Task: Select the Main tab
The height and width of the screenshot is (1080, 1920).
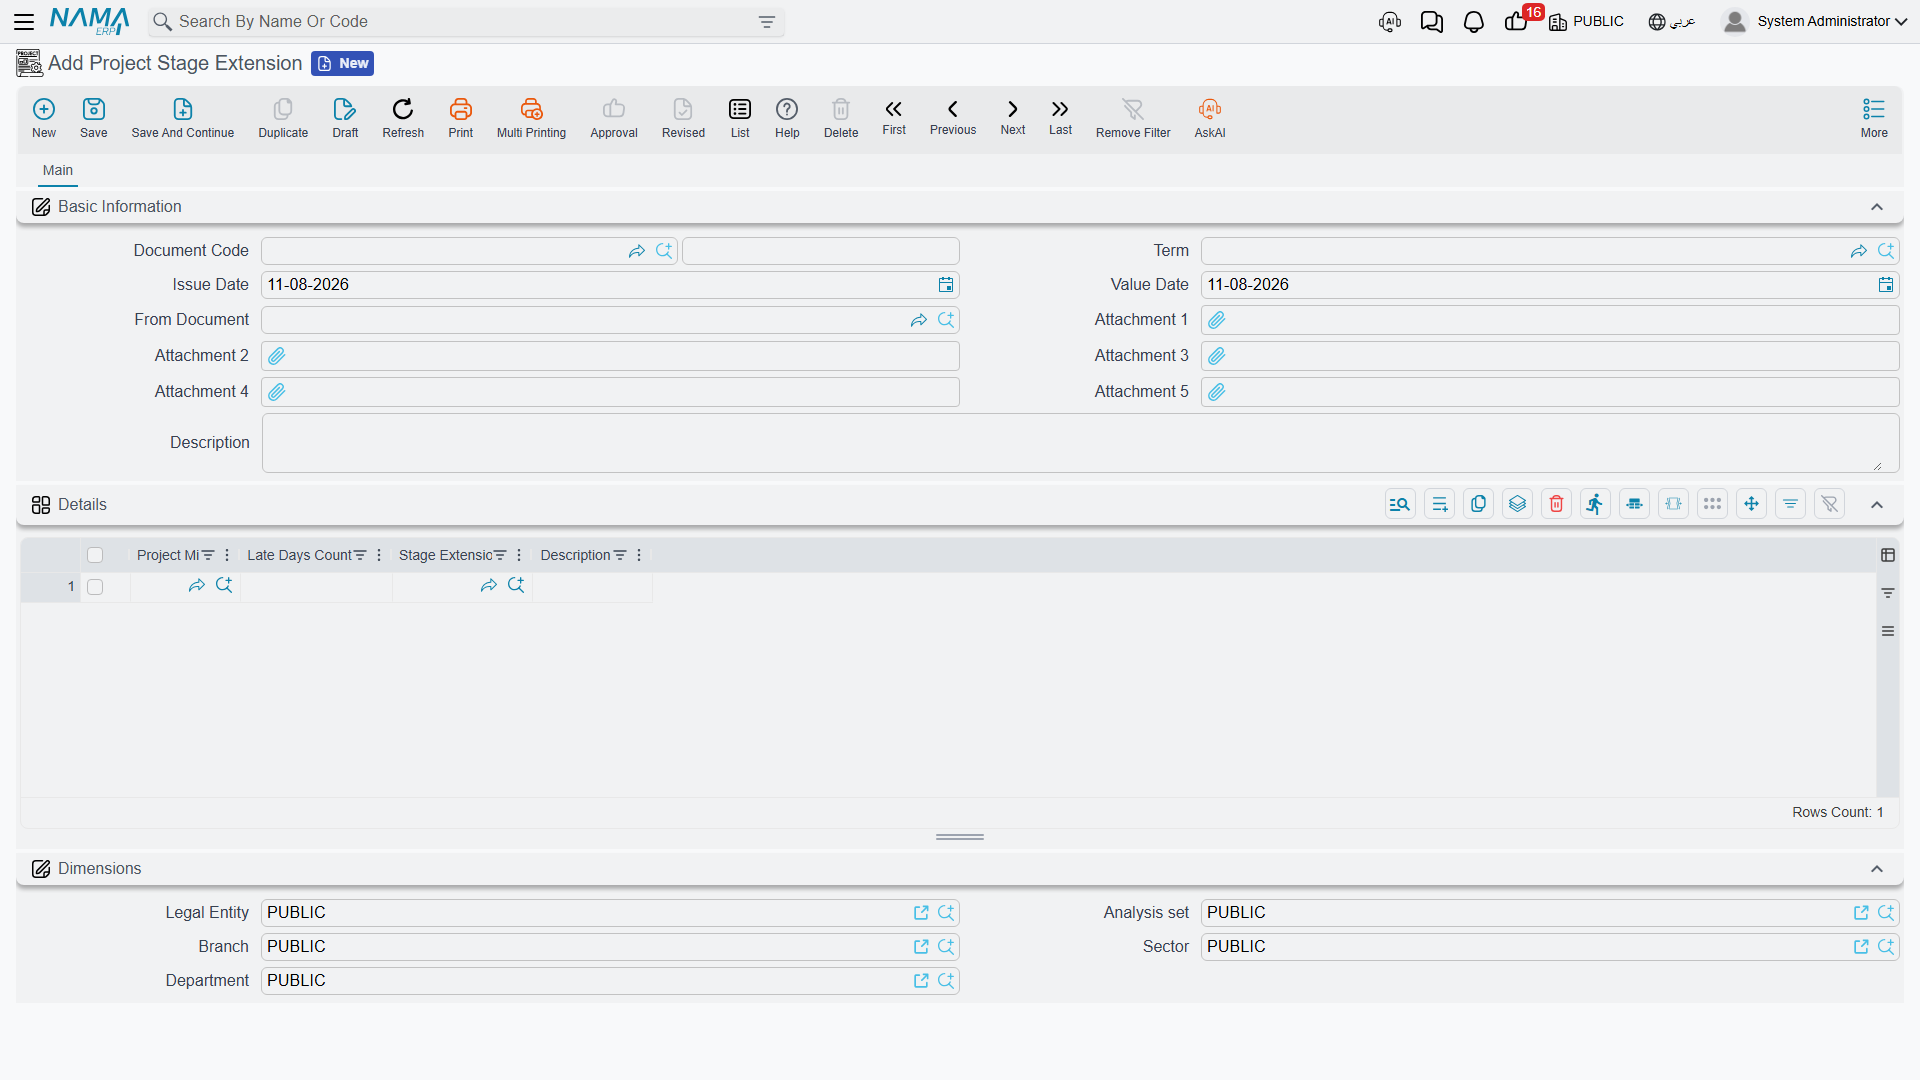Action: click(x=58, y=170)
